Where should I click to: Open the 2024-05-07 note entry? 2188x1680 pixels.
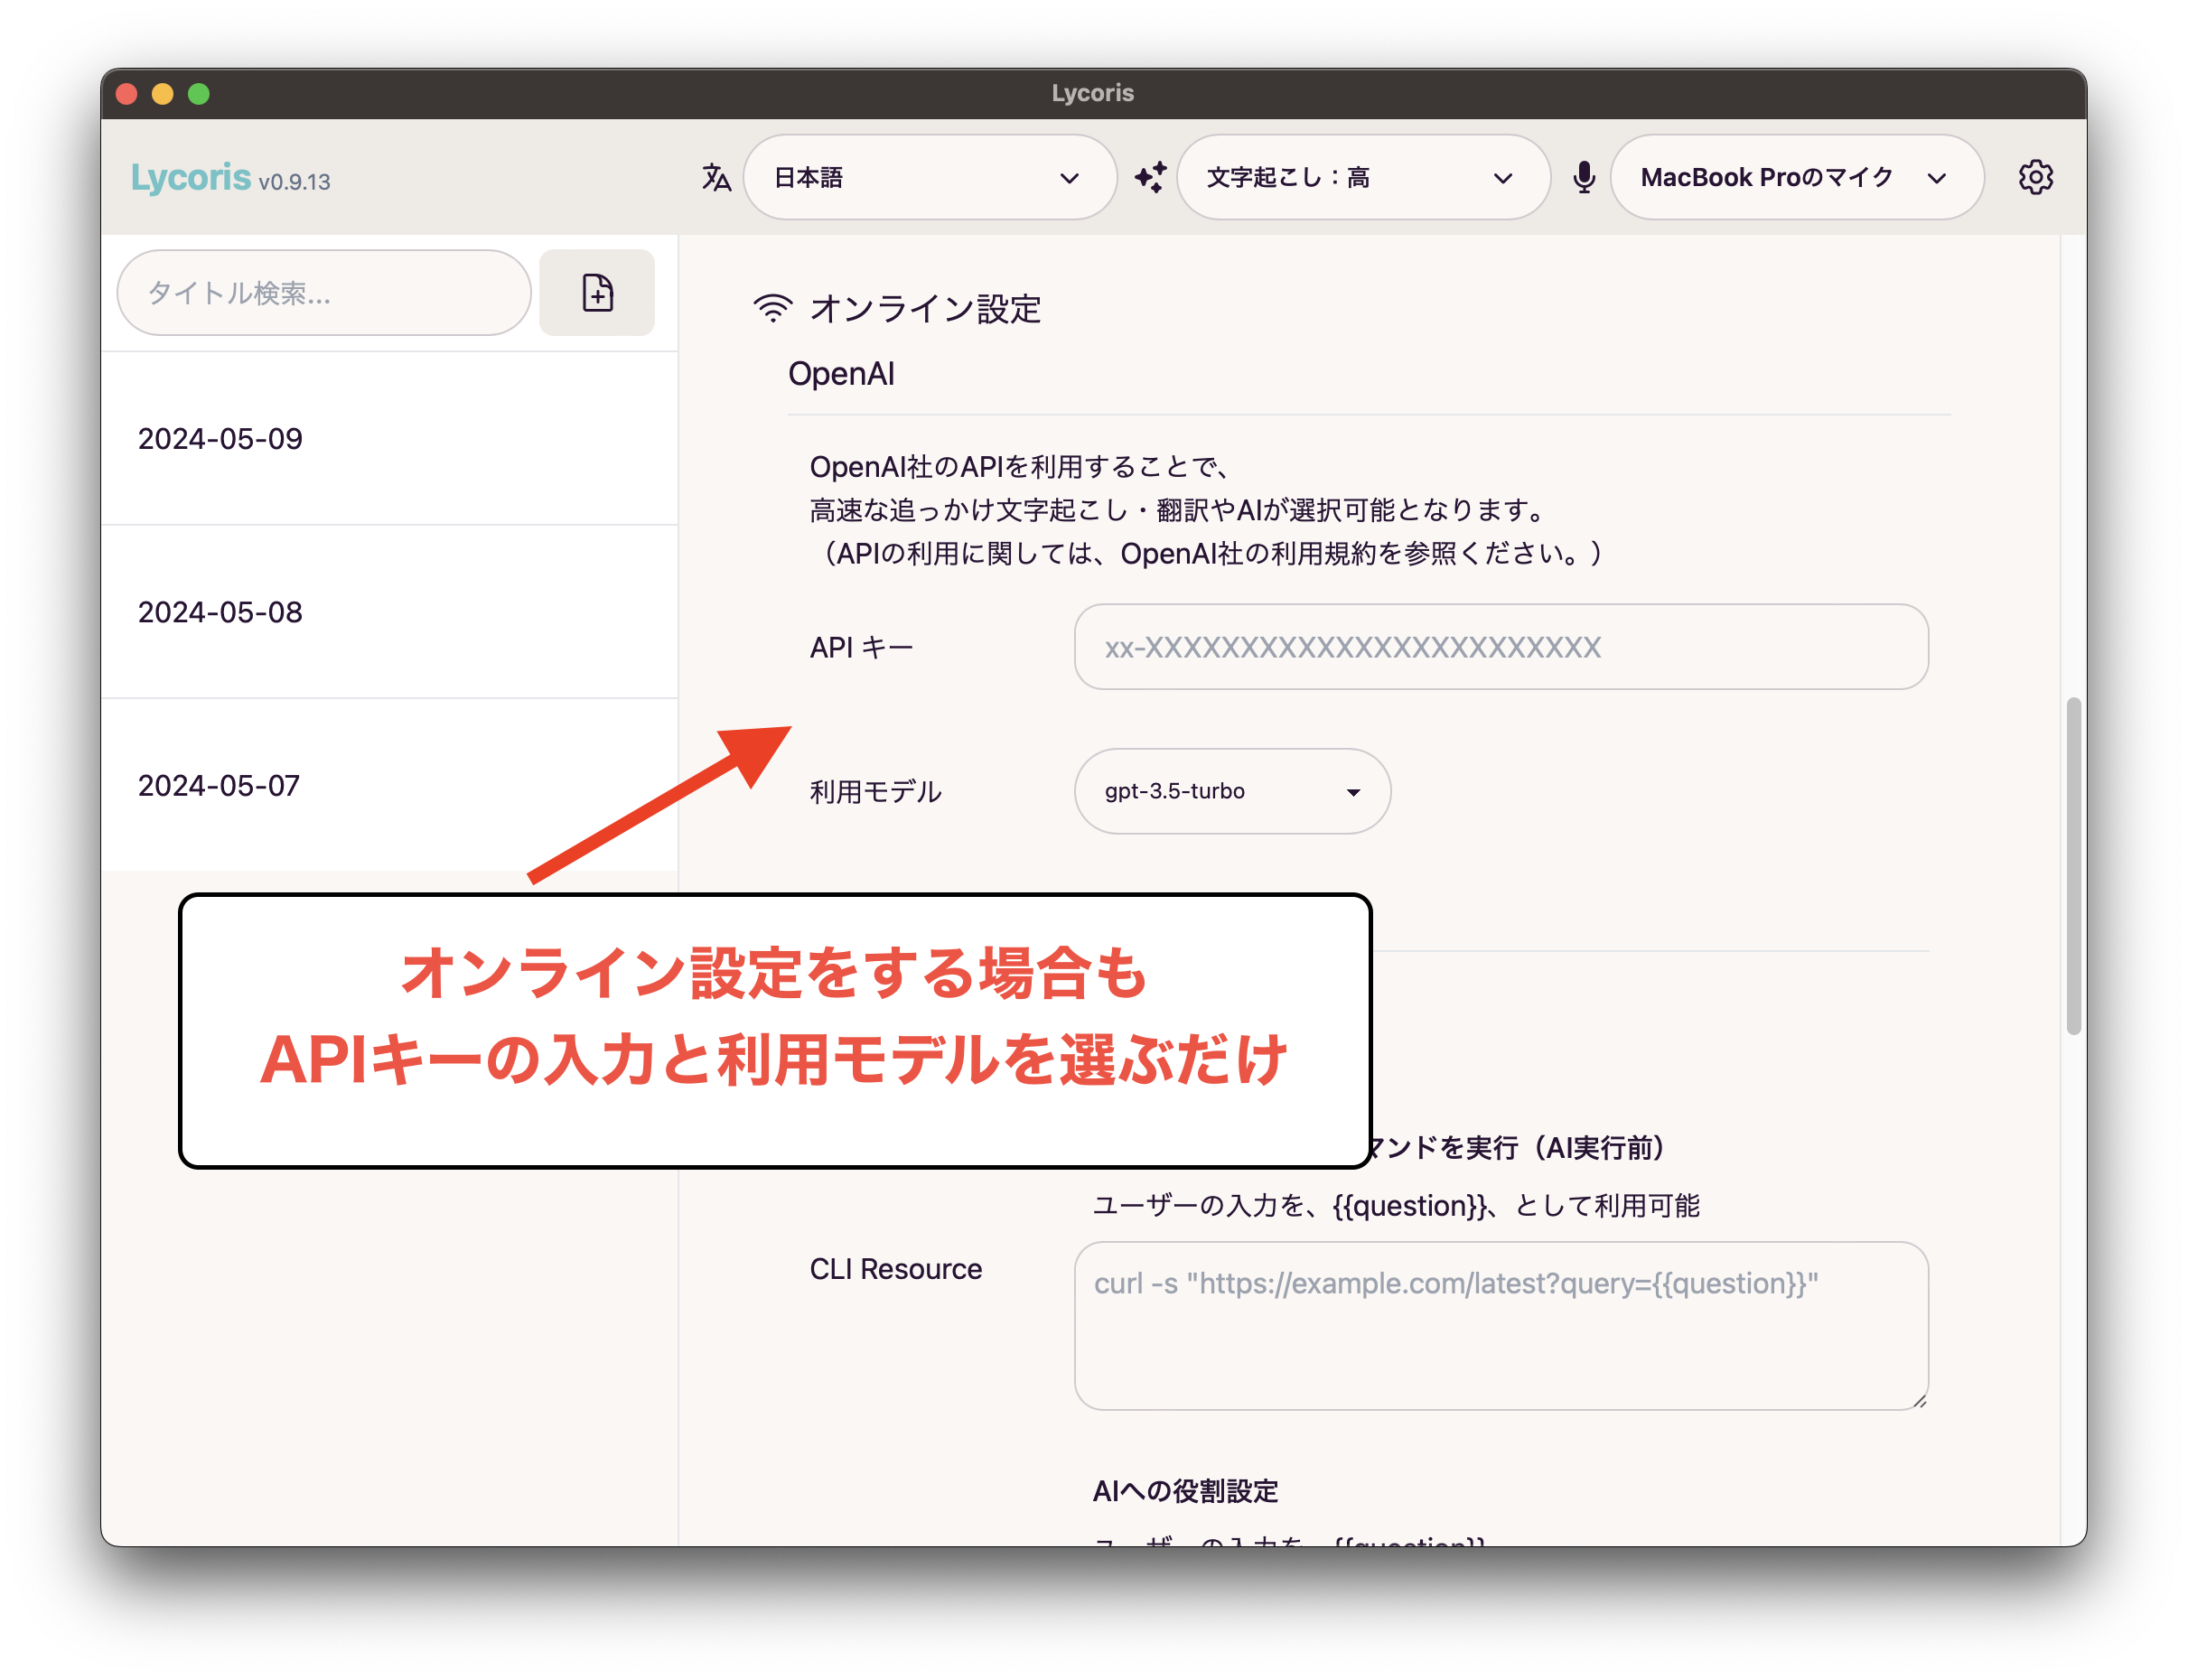(x=389, y=785)
